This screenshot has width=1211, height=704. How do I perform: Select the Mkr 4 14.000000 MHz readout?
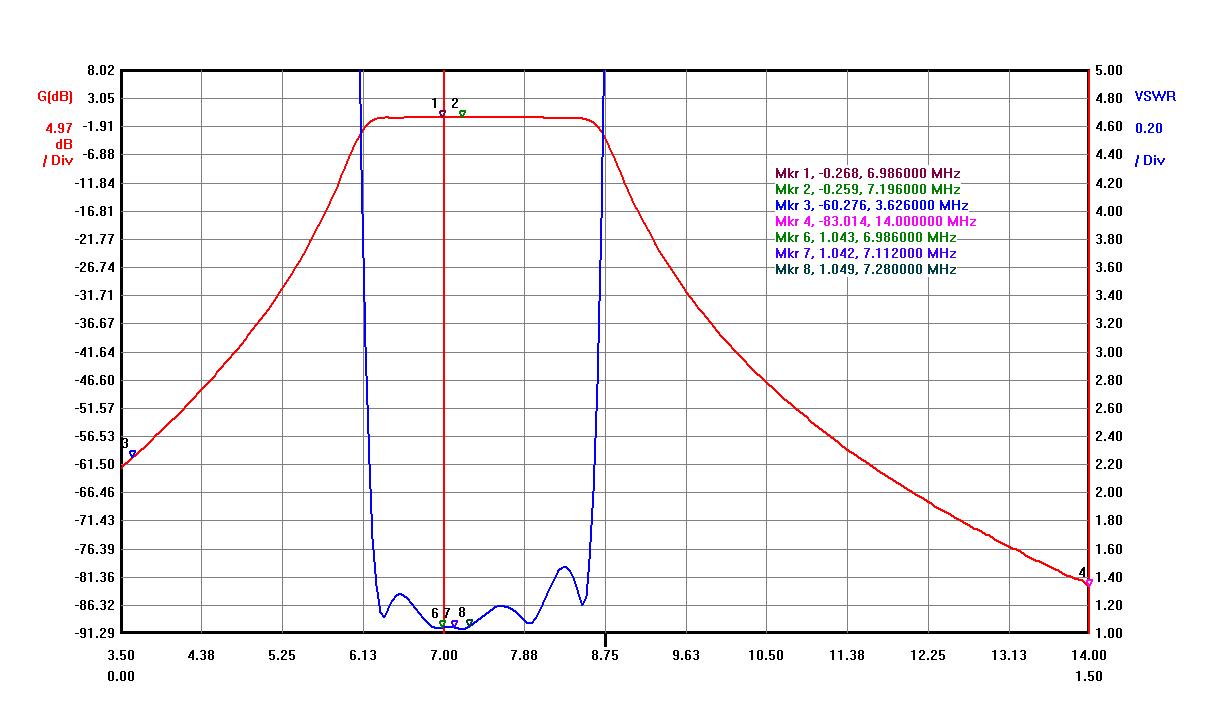coord(875,221)
